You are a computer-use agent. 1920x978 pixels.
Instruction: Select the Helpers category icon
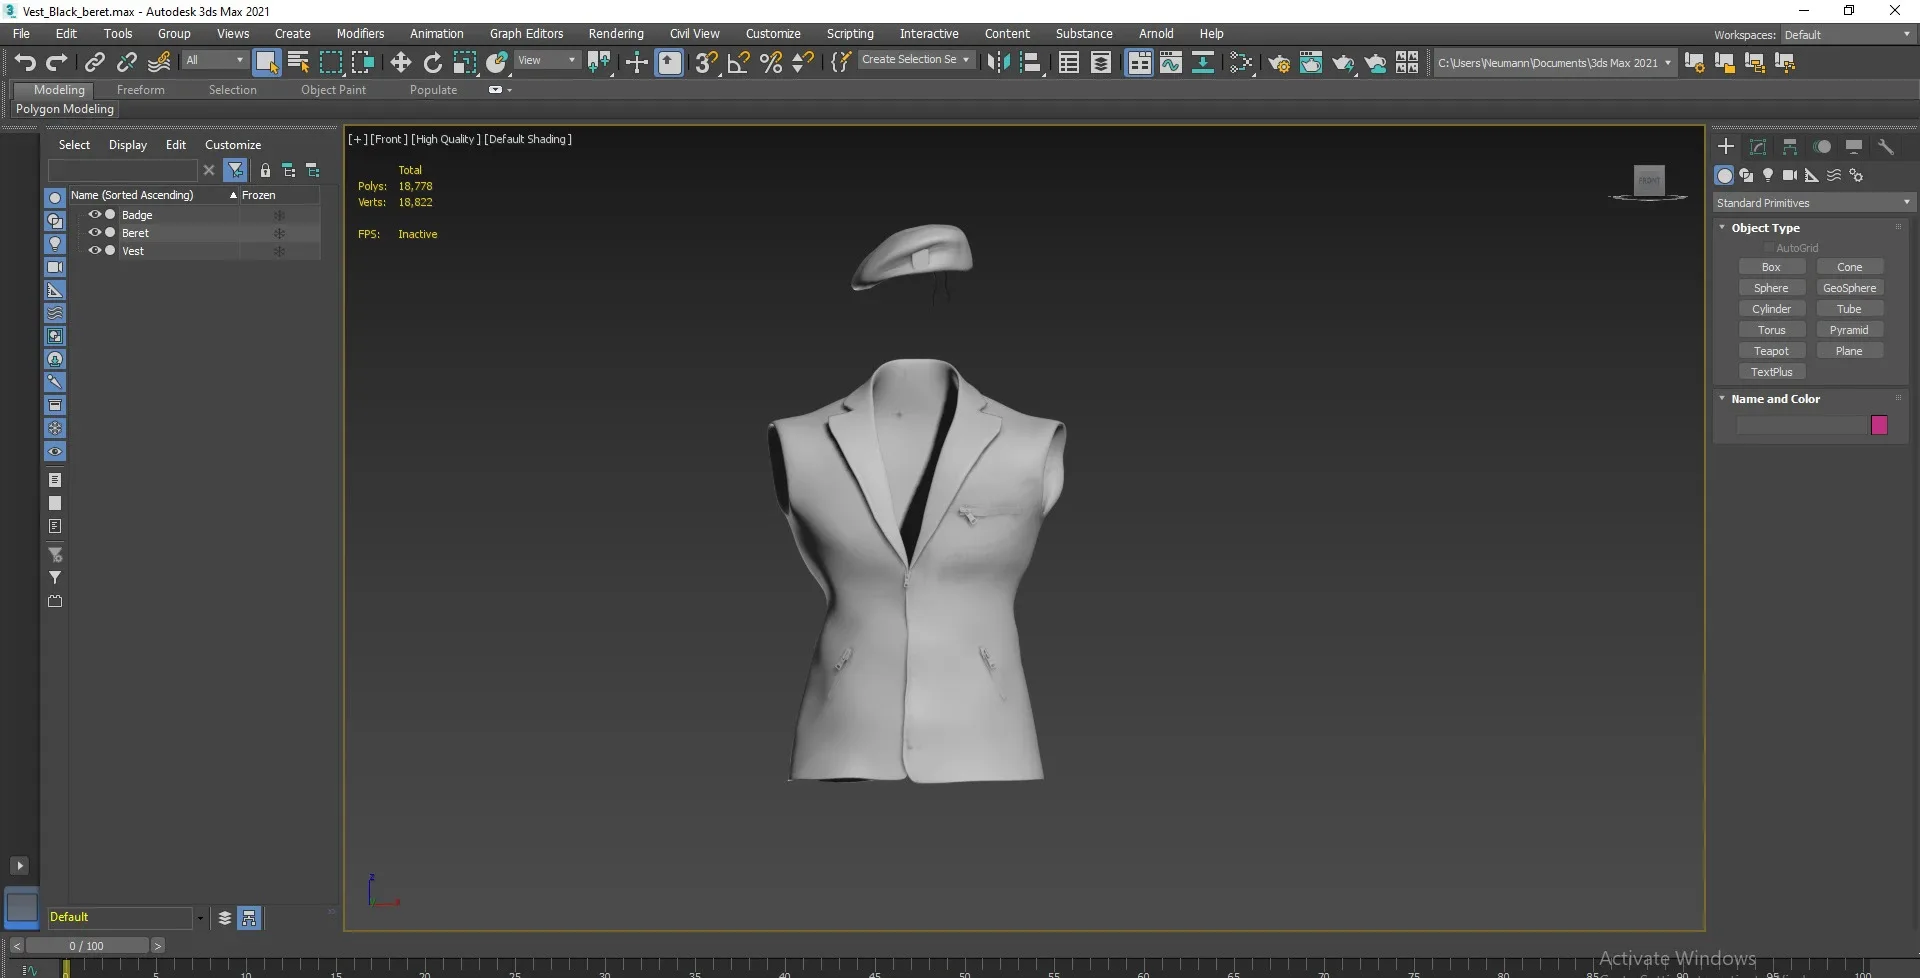tap(1812, 175)
